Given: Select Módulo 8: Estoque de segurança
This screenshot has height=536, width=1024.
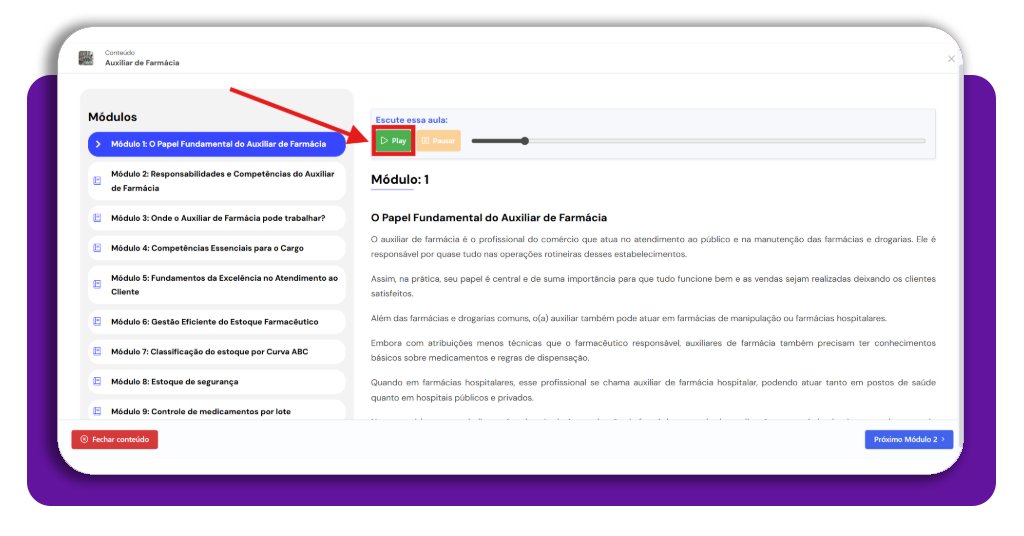Looking at the screenshot, I should [x=217, y=382].
